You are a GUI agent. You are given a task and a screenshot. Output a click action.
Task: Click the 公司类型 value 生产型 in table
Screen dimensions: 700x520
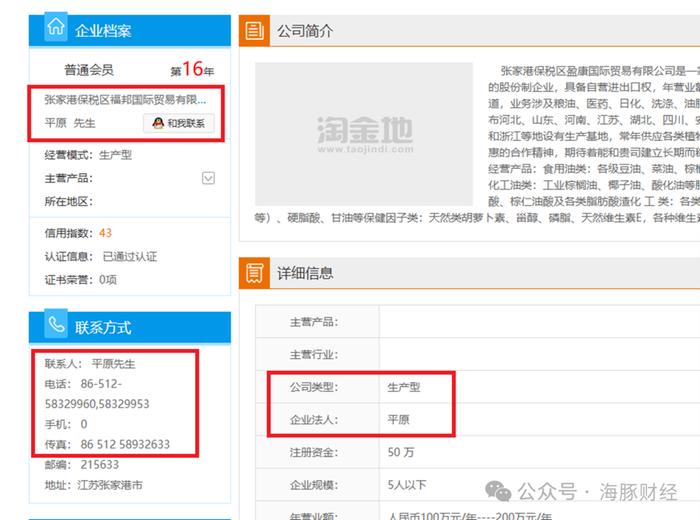[404, 387]
